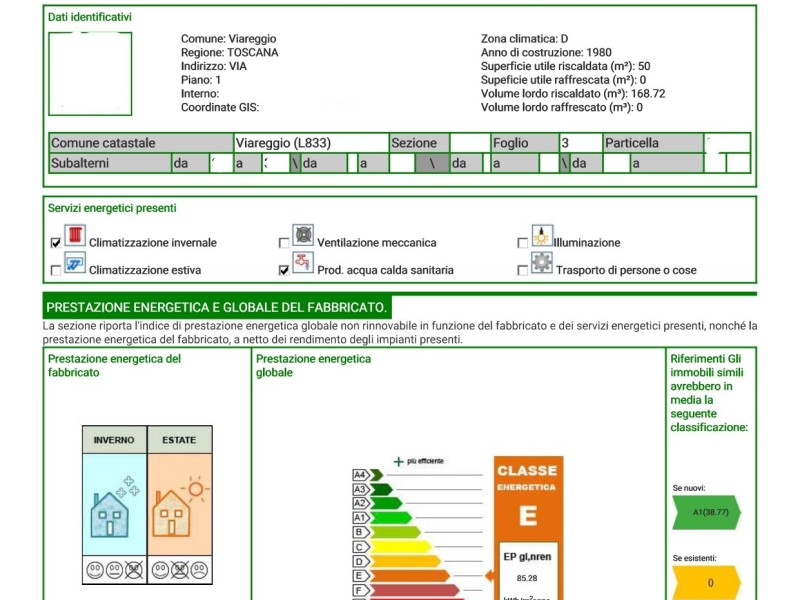The image size is (800, 600).
Task: Click the mechanical ventilation fan icon
Action: point(303,235)
